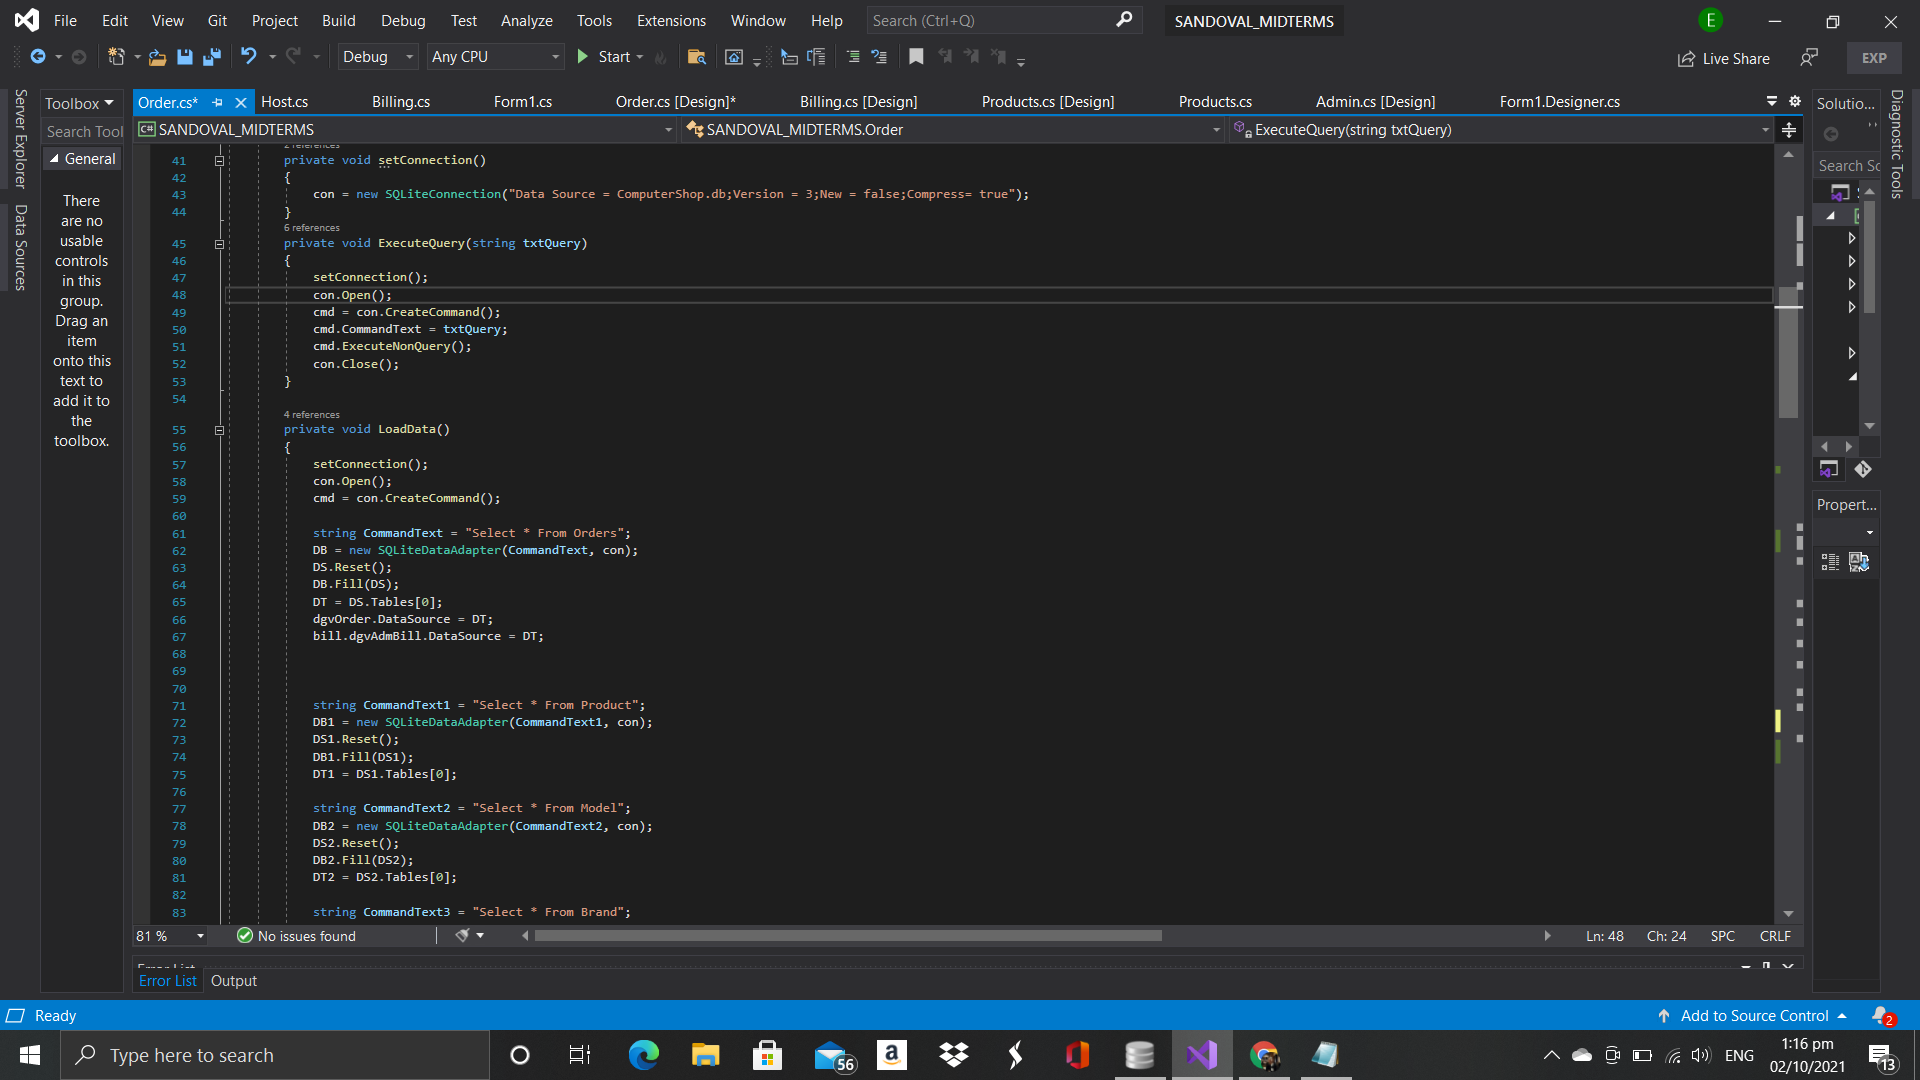Click the Send Feedback person icon
The height and width of the screenshot is (1080, 1920).
coord(1809,58)
